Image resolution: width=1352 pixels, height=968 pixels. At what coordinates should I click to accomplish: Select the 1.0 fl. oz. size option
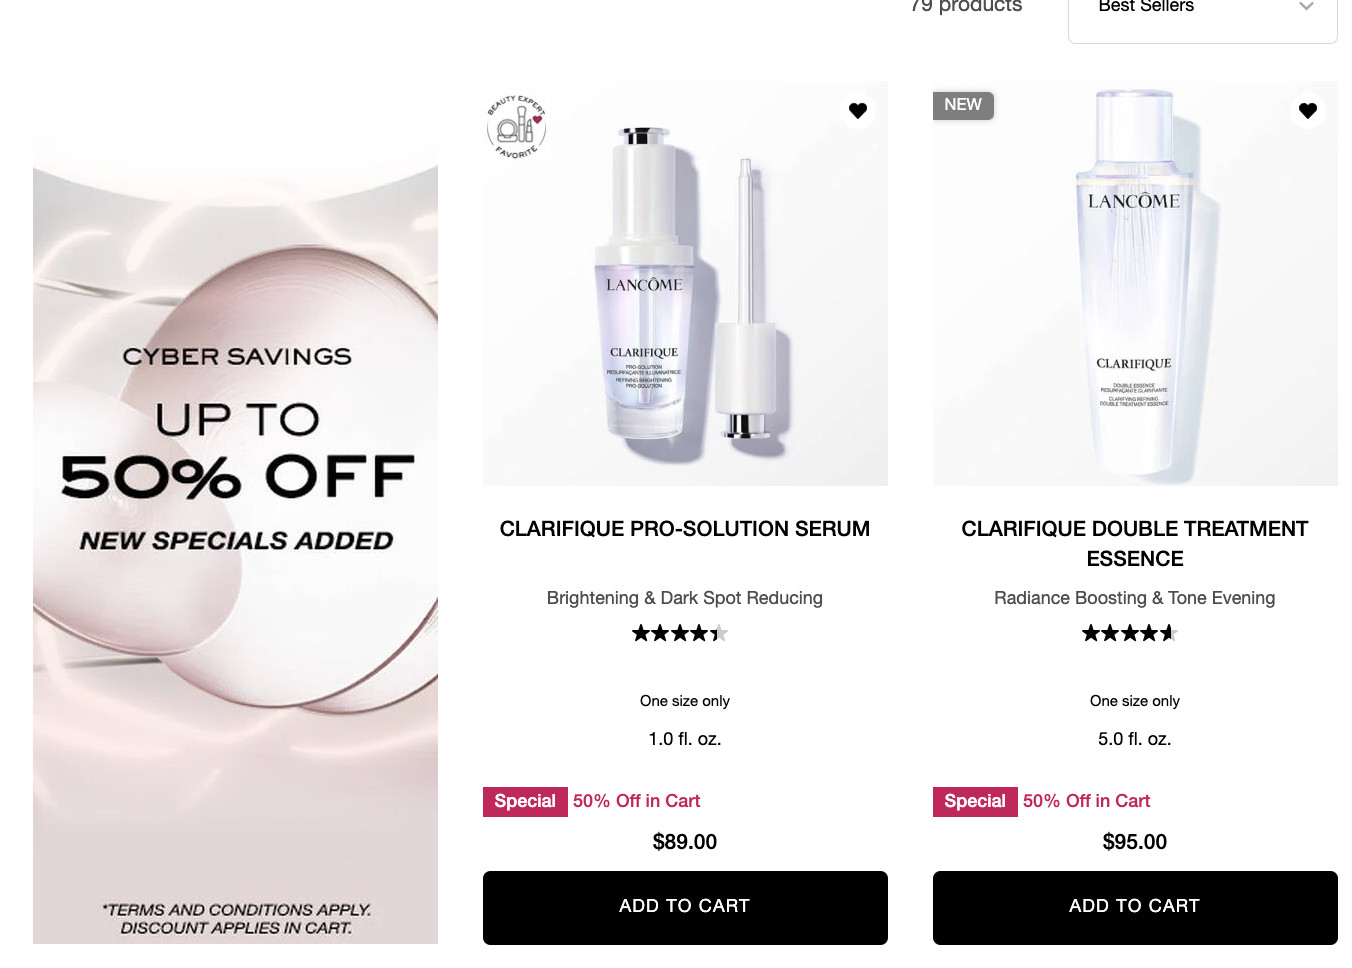(685, 739)
